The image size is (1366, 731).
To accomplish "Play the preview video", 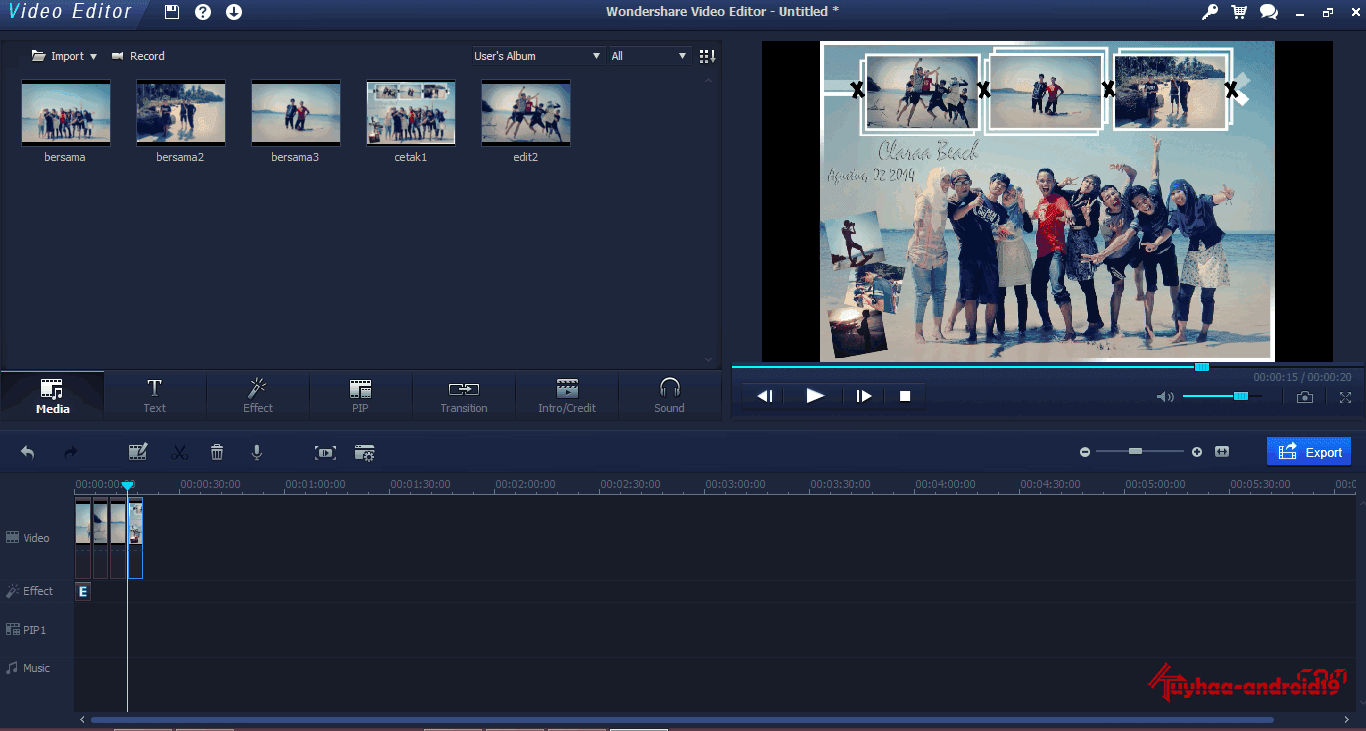I will tap(815, 396).
